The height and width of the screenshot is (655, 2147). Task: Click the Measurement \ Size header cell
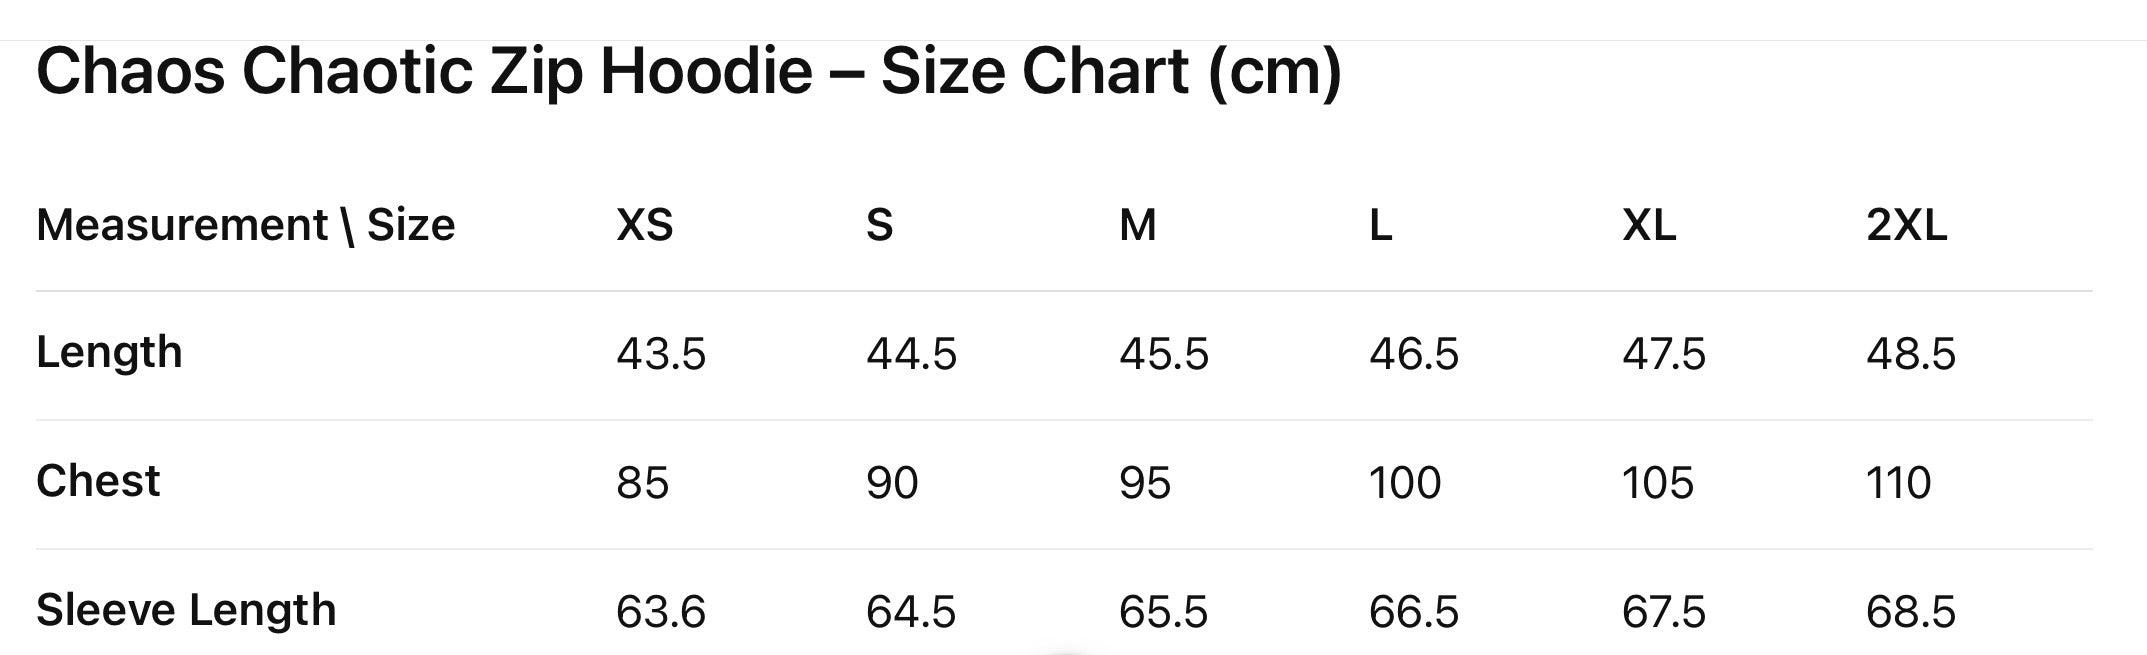click(245, 225)
